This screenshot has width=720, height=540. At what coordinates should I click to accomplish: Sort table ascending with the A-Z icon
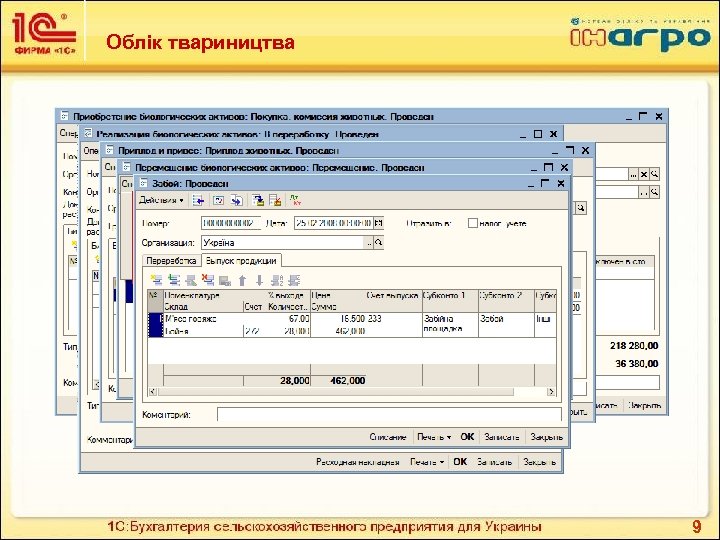277,280
